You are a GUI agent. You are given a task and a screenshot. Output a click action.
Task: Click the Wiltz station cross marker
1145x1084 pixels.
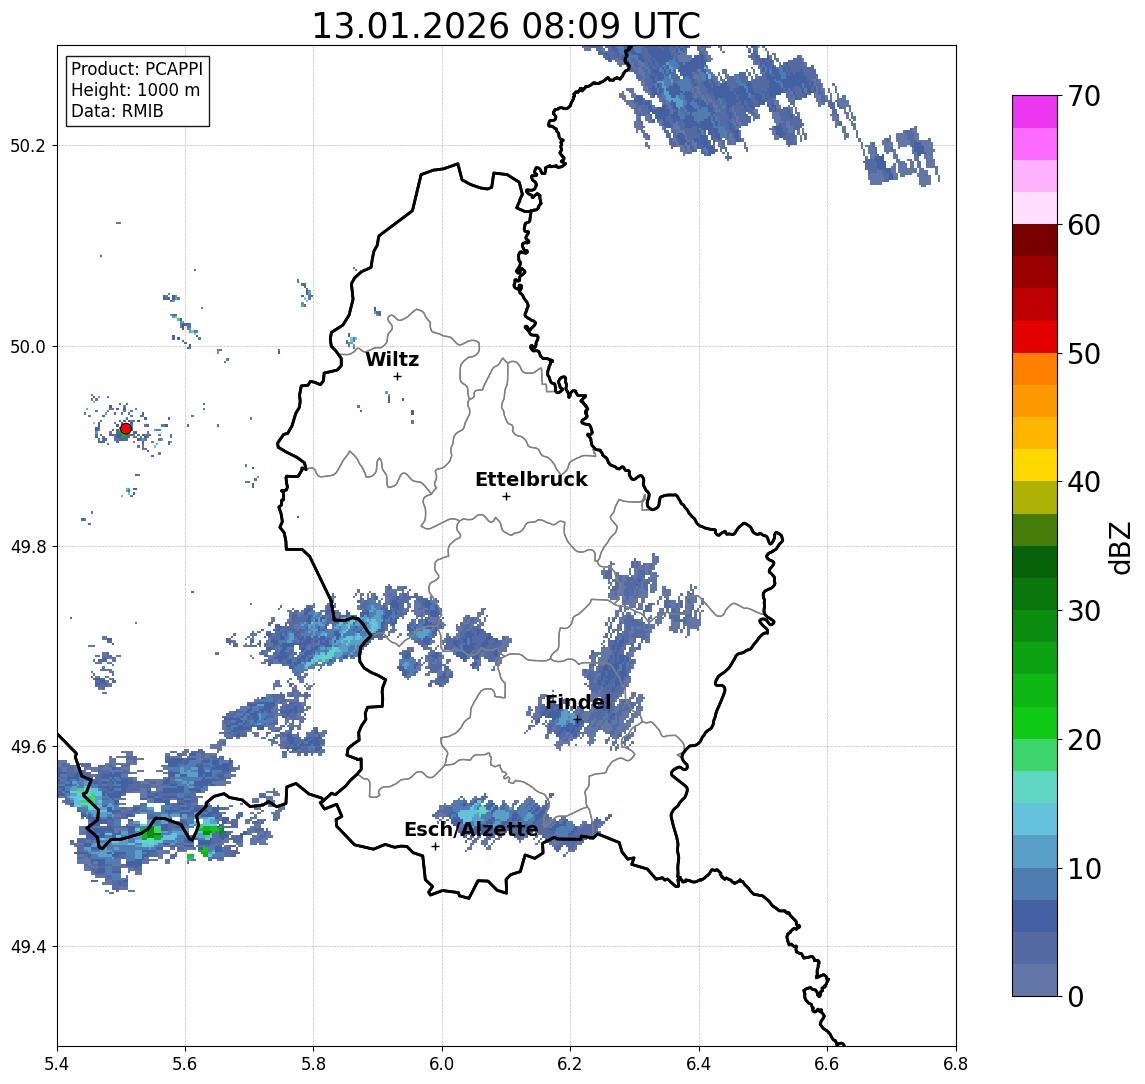click(397, 376)
